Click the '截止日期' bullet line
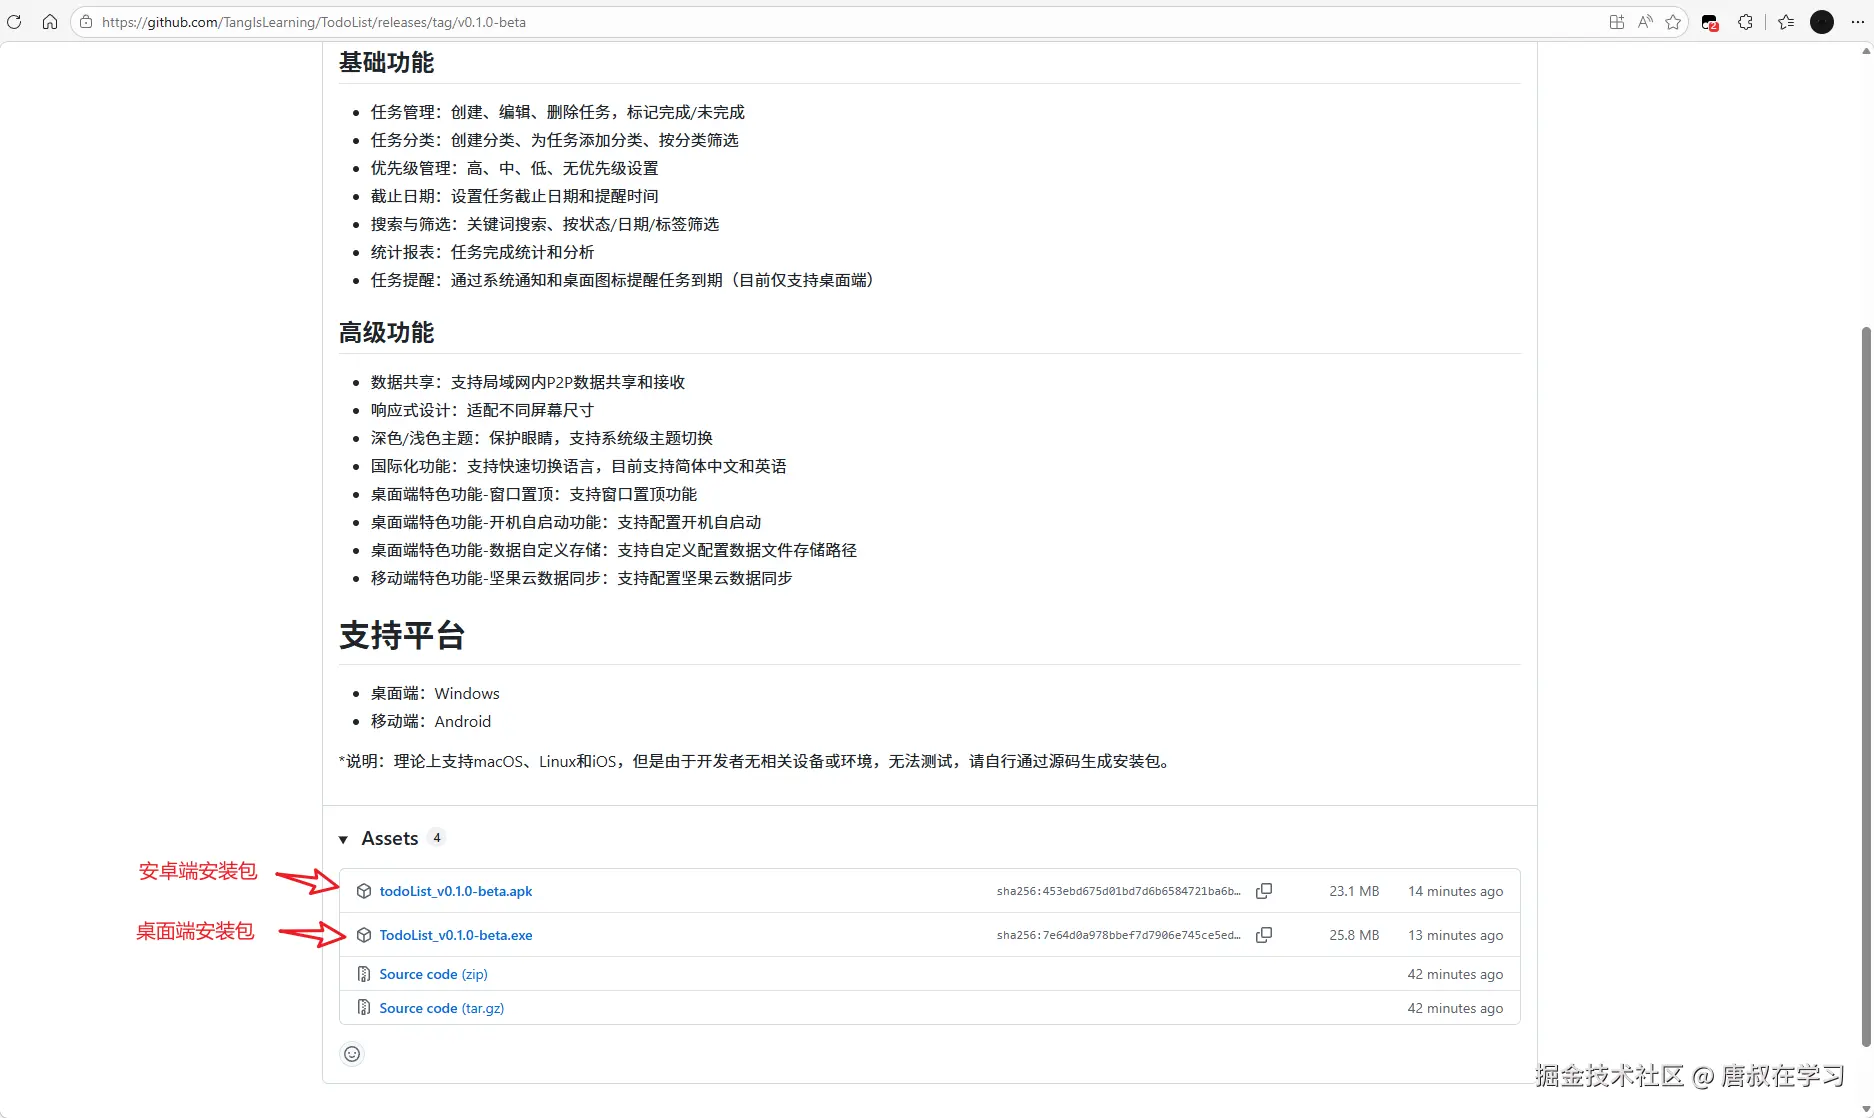The image size is (1874, 1118). [514, 196]
